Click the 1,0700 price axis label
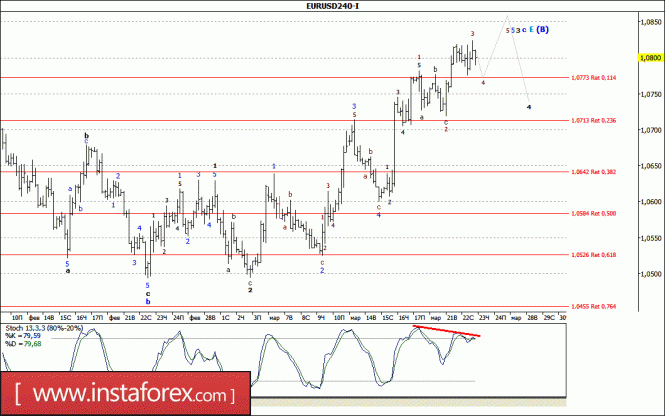665x416 pixels. [651, 130]
